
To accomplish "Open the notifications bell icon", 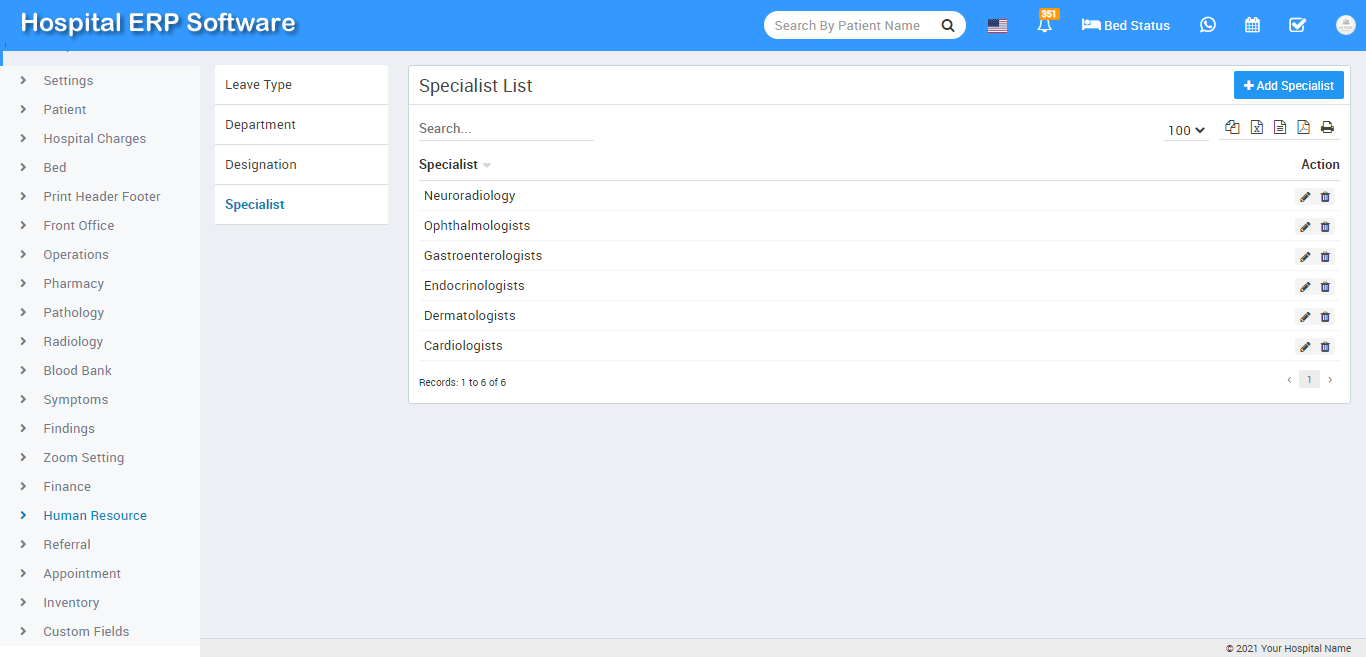I will (1045, 26).
